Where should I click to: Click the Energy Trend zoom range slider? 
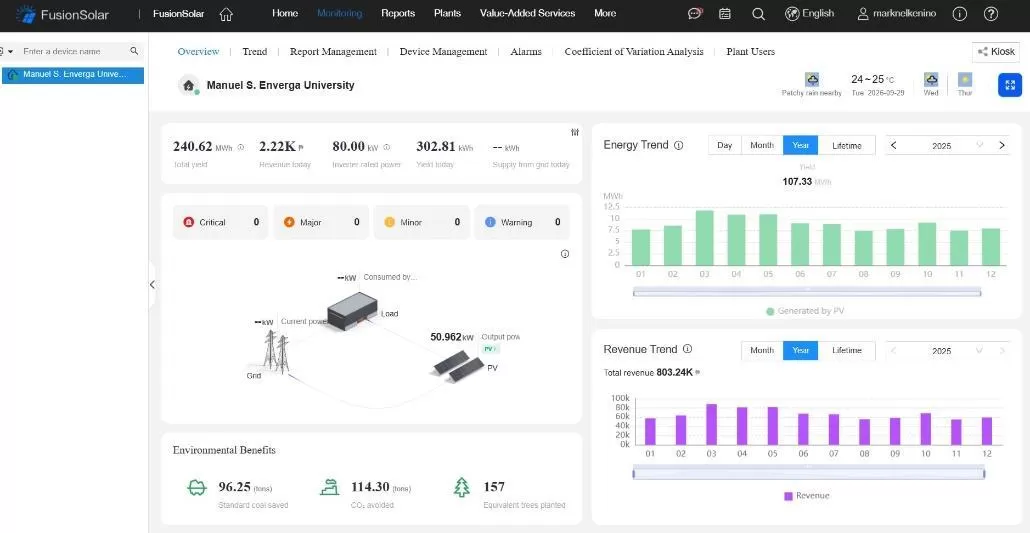coord(807,292)
